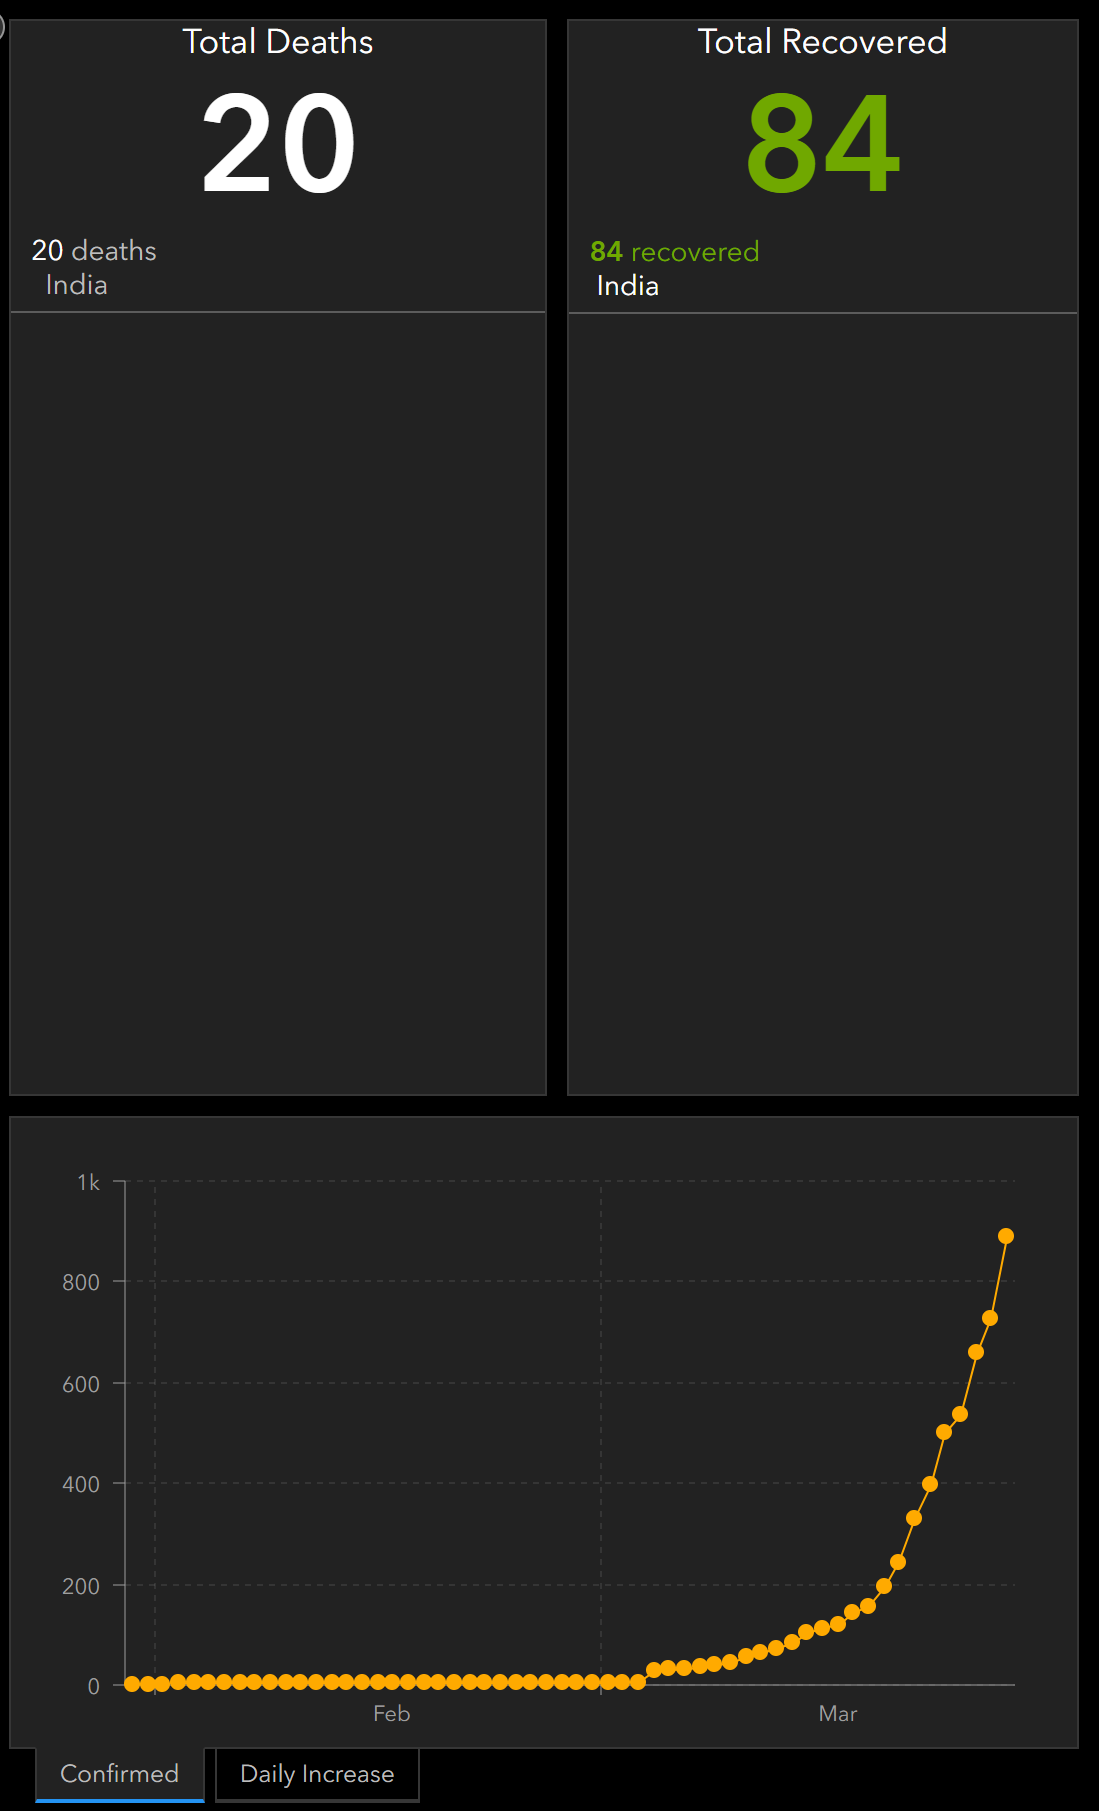Click the Total Recovered panel title
Screen dimensions: 1099x1811
(822, 42)
